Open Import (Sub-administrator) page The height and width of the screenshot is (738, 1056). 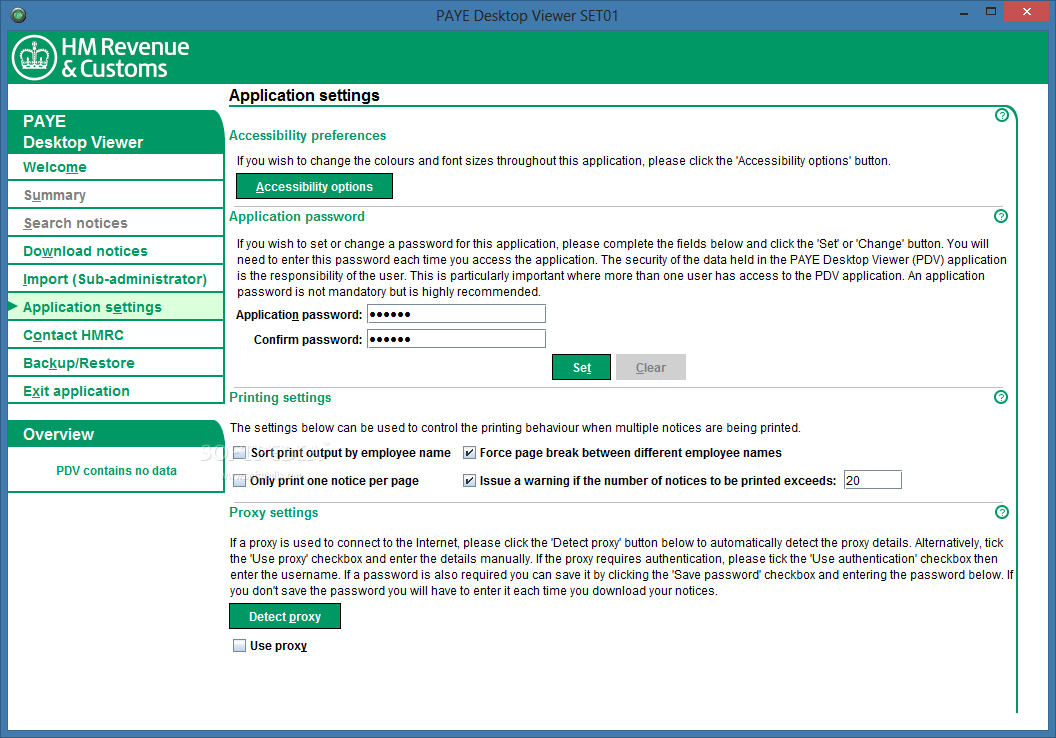click(x=114, y=279)
